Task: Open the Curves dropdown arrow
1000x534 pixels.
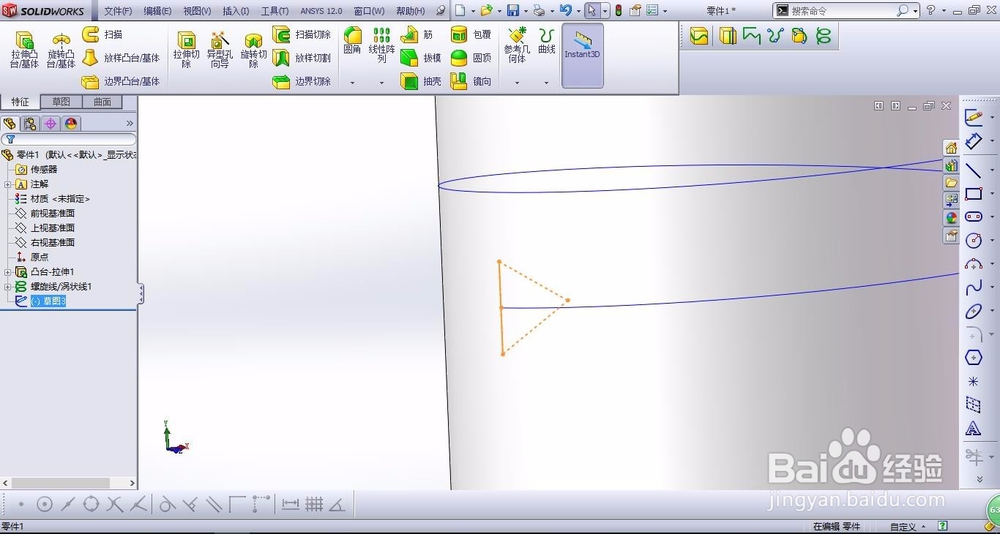Action: coord(547,82)
